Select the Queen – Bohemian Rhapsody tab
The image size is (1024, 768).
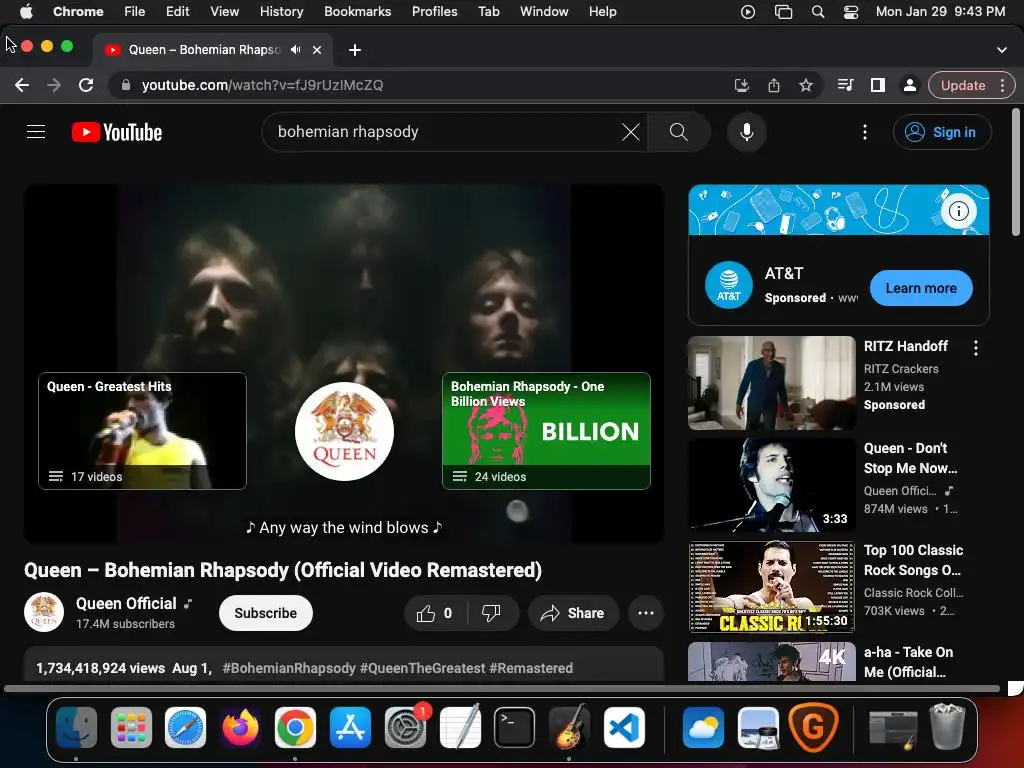pos(204,50)
